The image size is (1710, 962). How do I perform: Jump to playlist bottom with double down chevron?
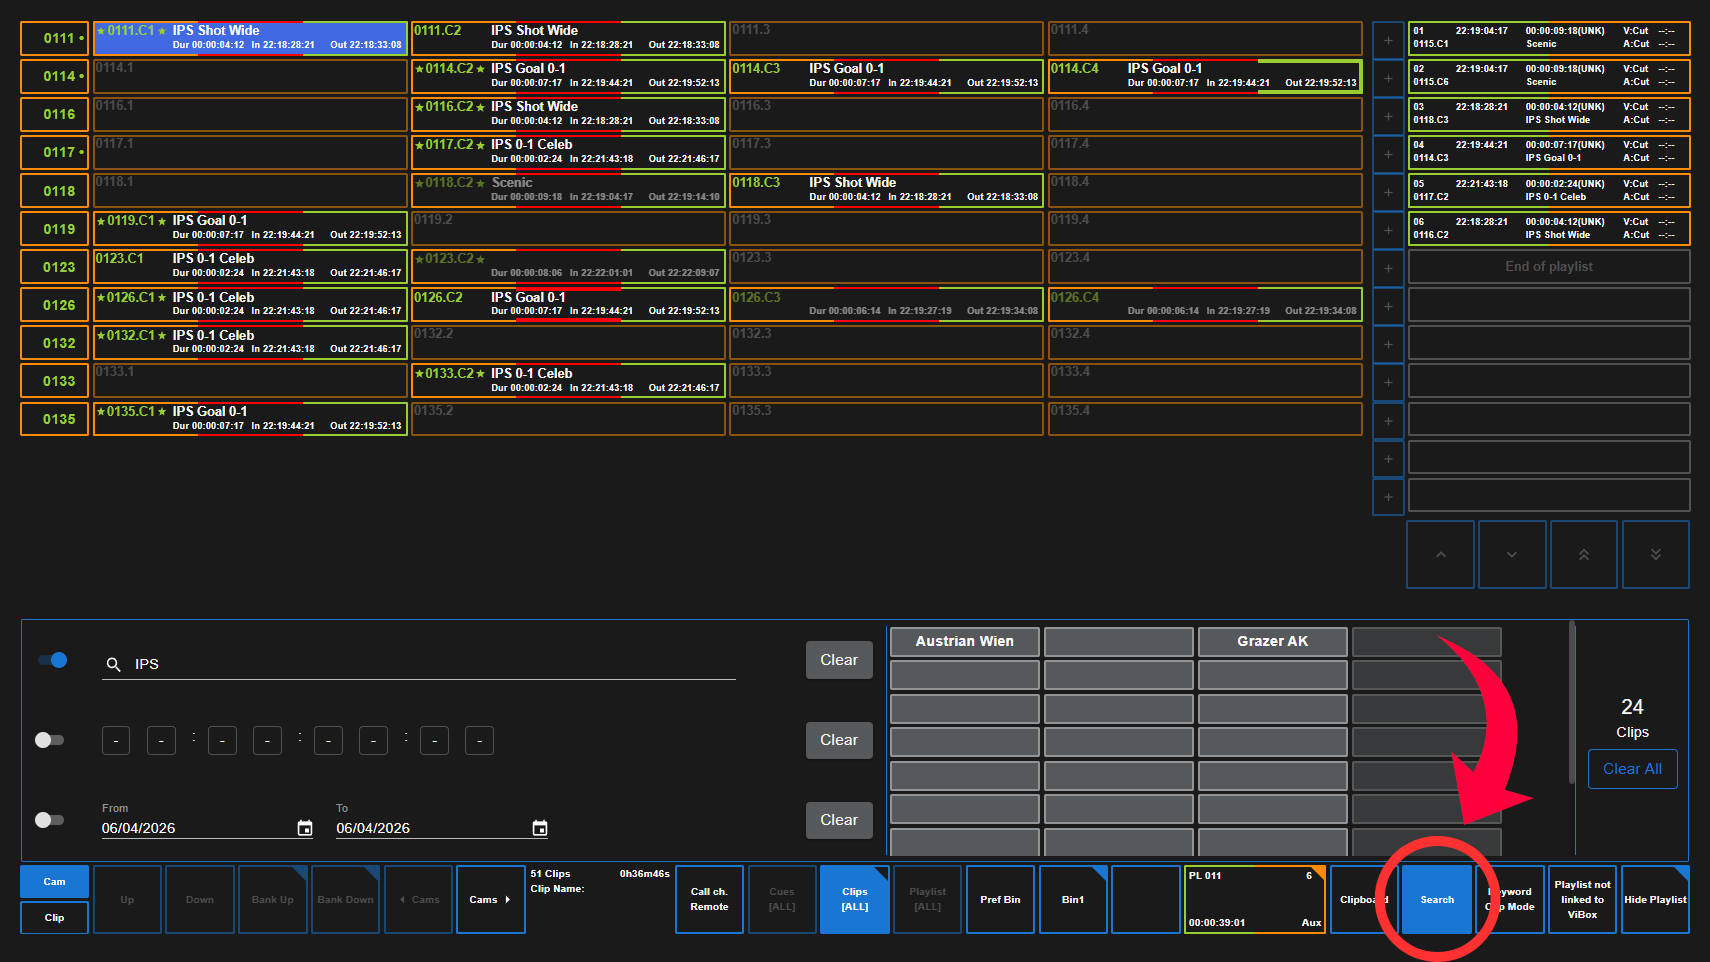(x=1656, y=554)
